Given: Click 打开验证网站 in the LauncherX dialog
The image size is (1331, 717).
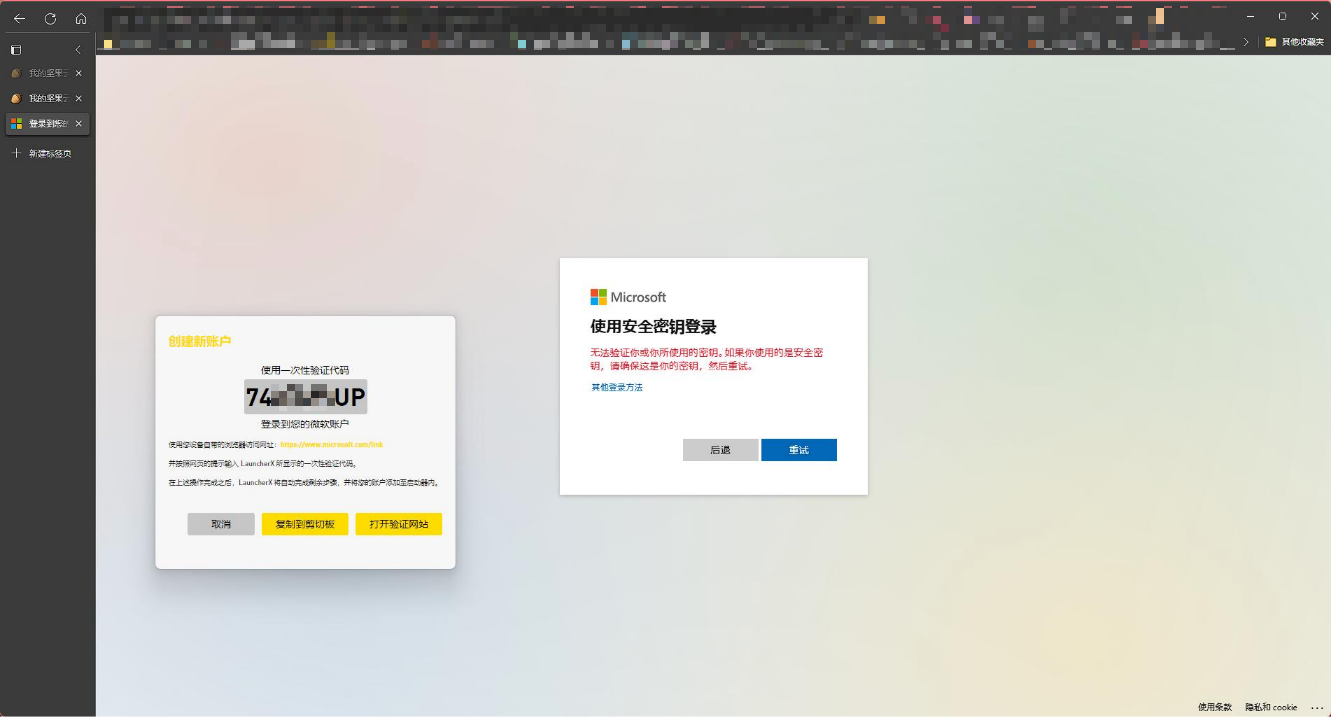Looking at the screenshot, I should (x=399, y=524).
